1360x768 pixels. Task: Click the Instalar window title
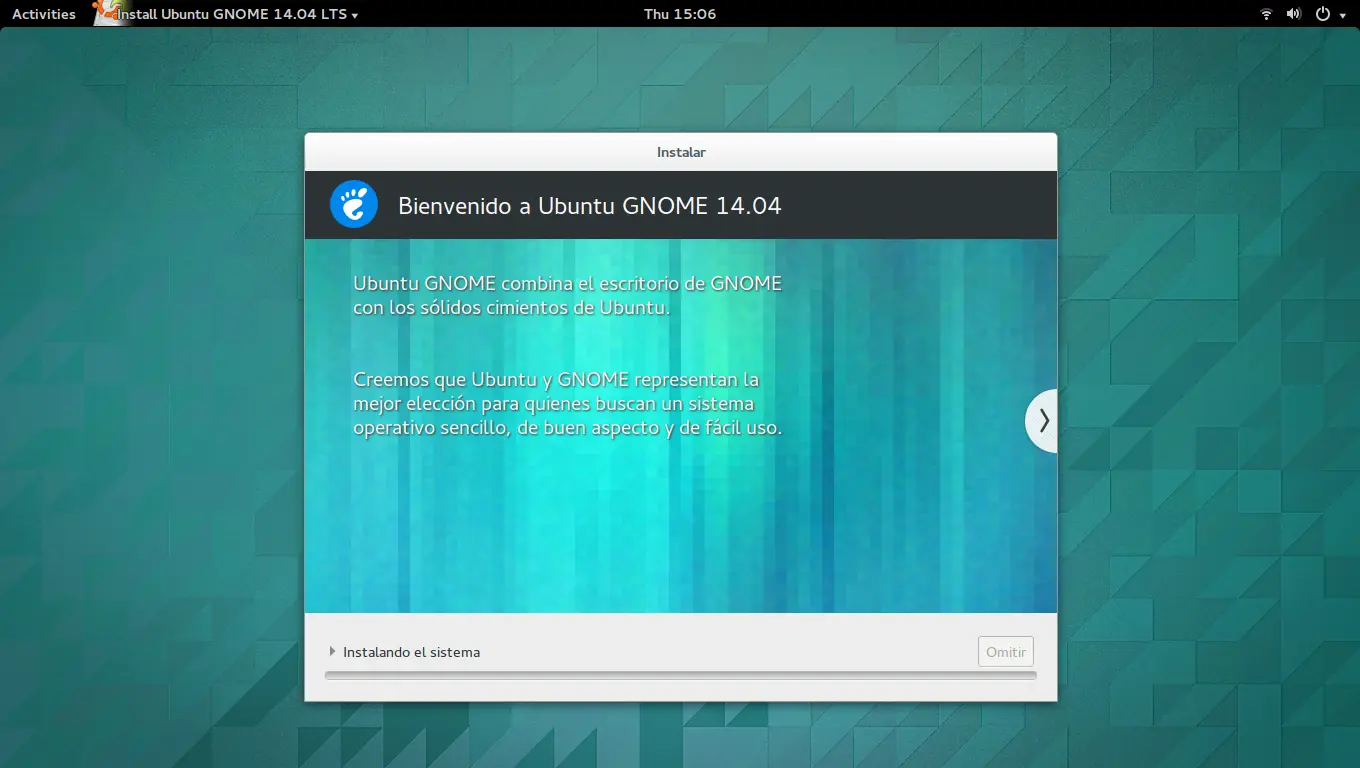tap(681, 152)
